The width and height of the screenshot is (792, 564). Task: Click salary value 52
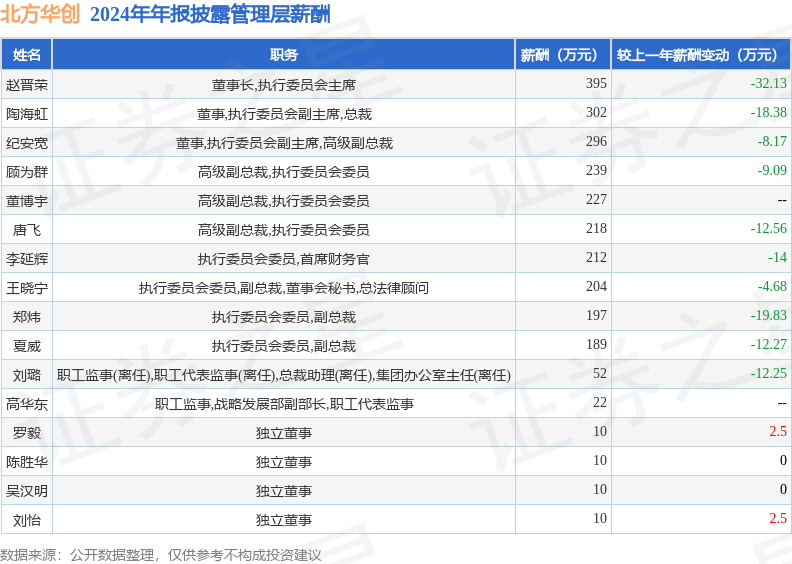point(600,374)
